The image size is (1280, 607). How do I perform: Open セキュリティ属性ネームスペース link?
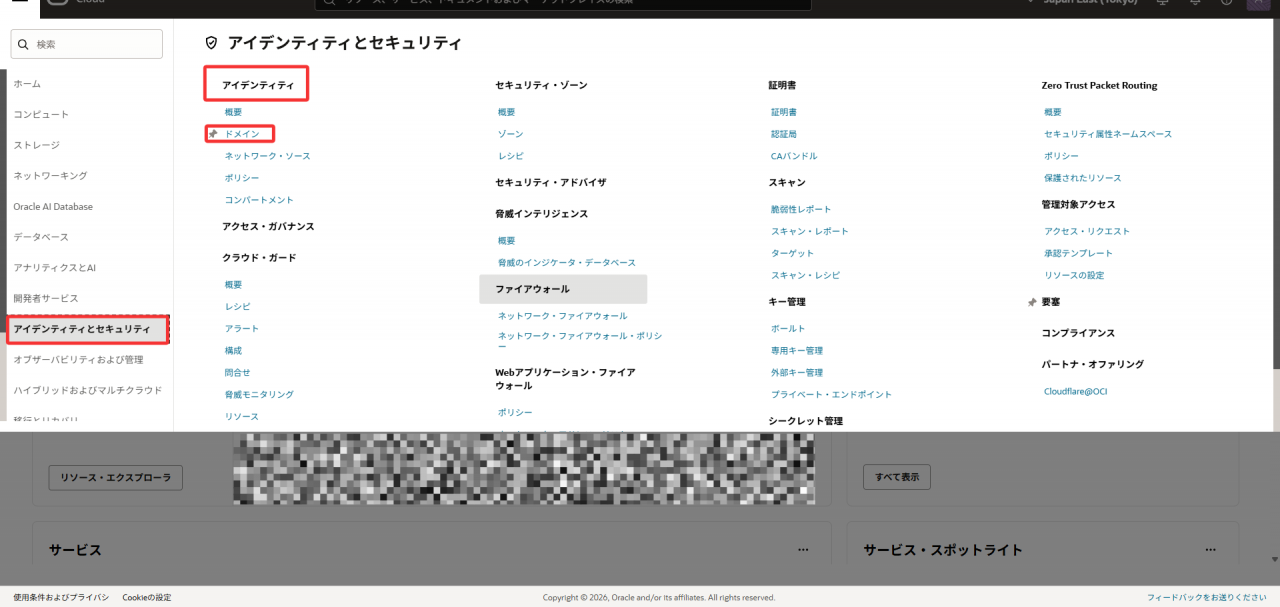click(1108, 134)
